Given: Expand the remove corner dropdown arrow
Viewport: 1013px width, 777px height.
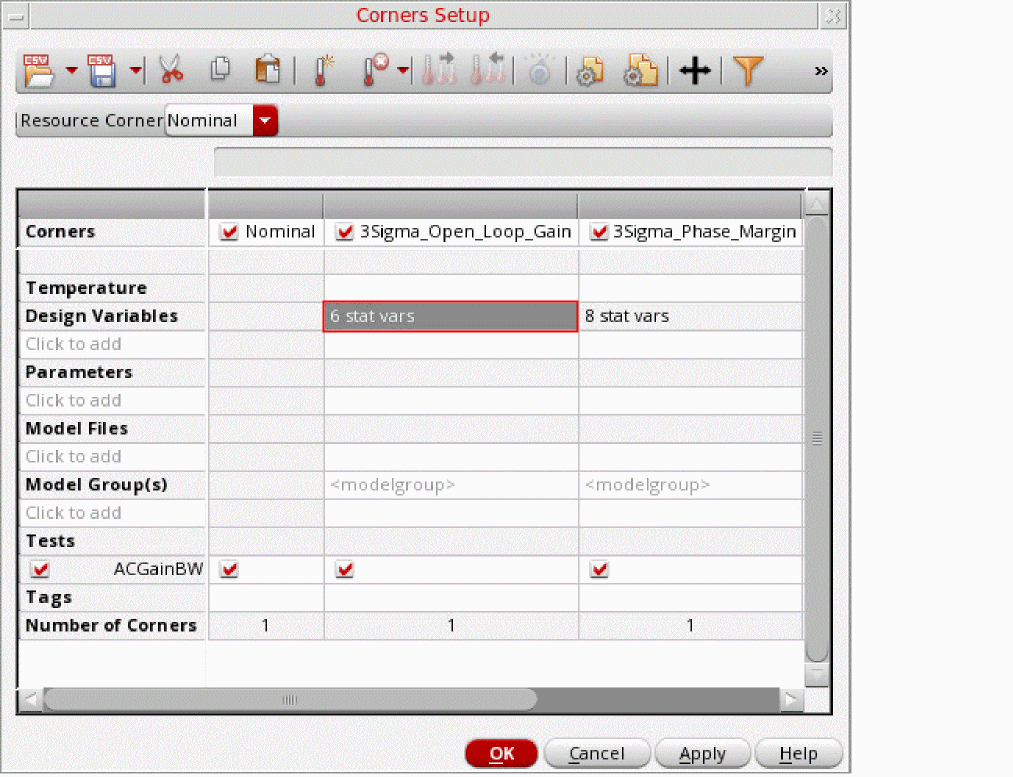Looking at the screenshot, I should coord(403,71).
